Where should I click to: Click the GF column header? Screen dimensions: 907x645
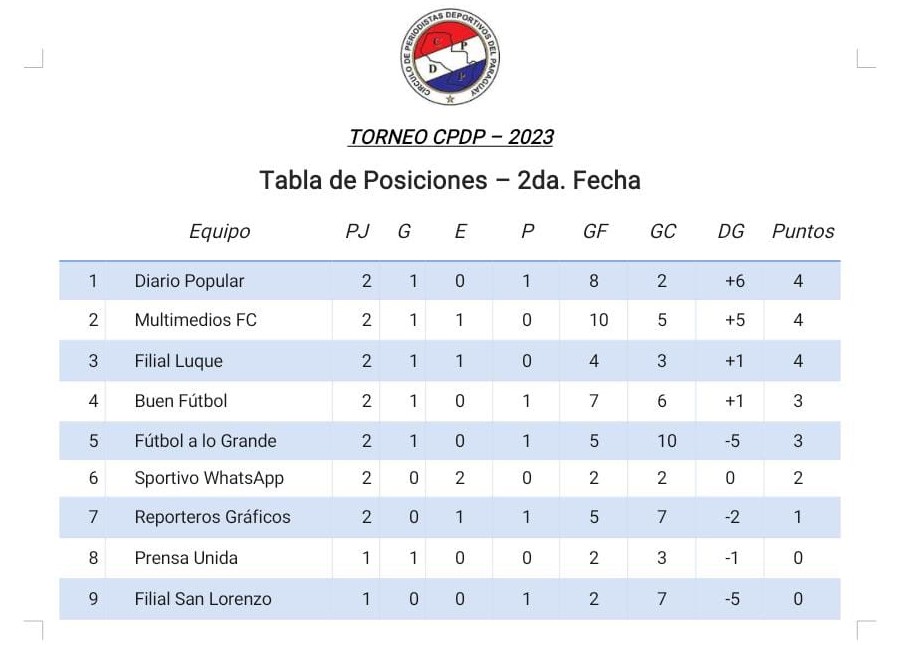tap(595, 231)
